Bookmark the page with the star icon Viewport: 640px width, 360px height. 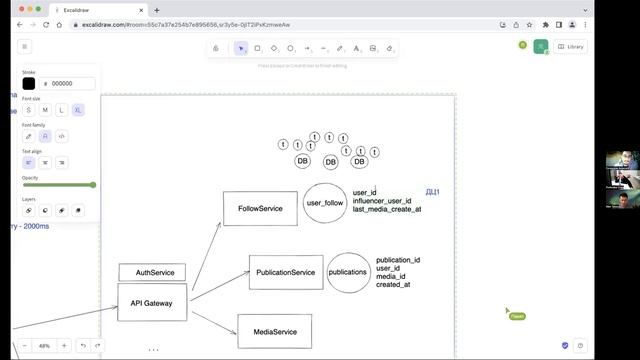(x=529, y=25)
